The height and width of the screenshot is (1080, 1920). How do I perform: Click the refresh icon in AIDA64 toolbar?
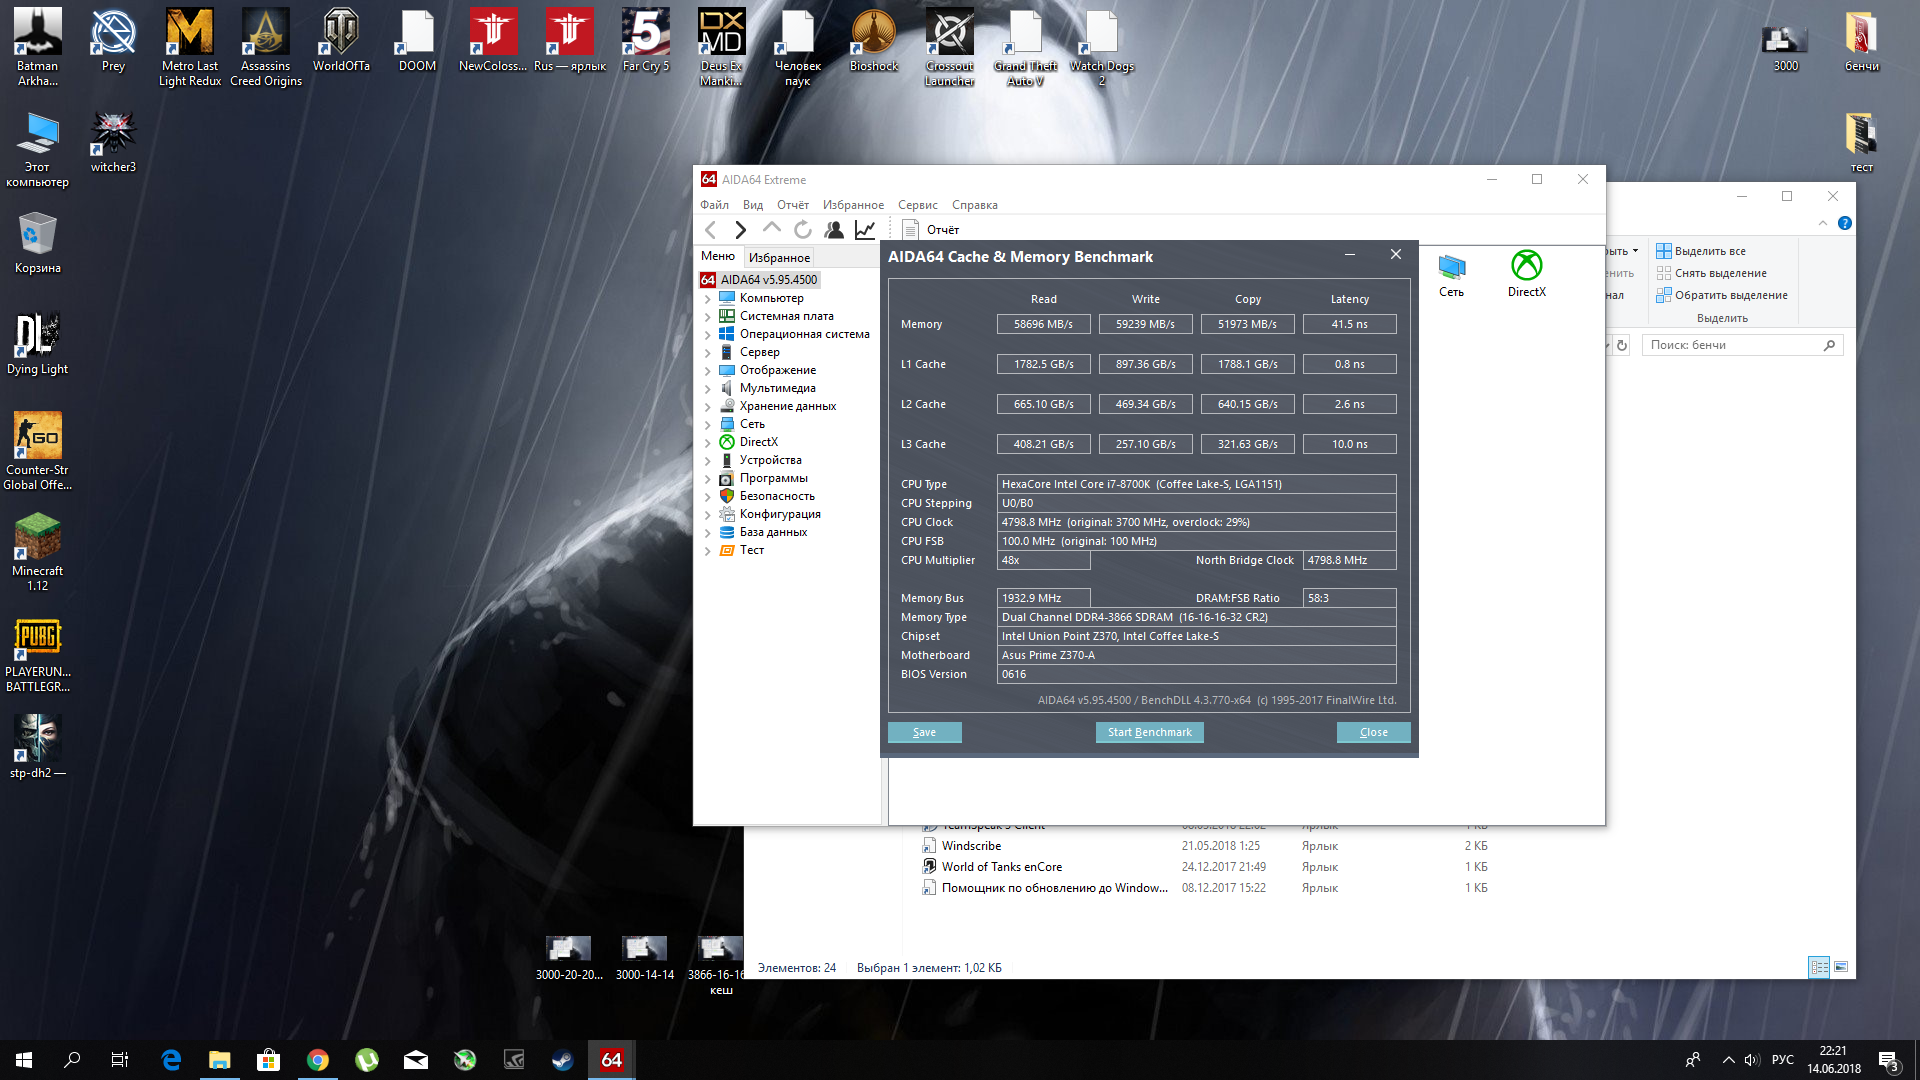[802, 230]
